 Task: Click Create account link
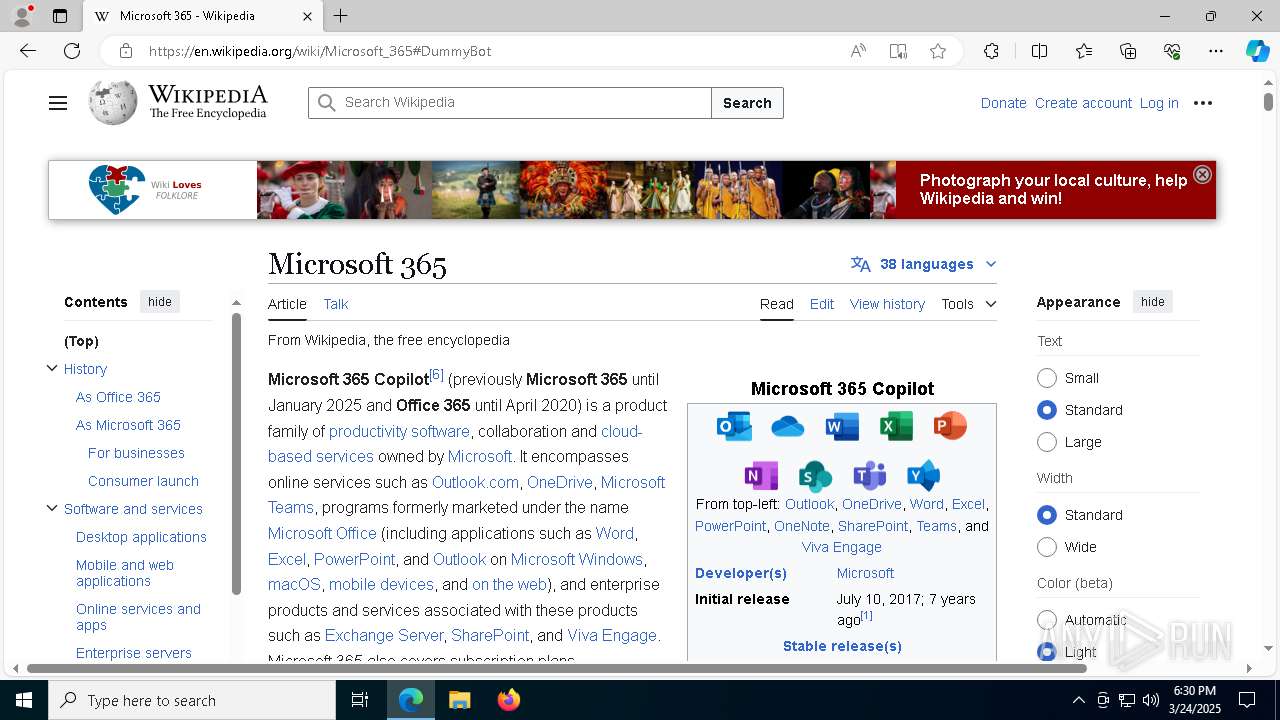click(1083, 103)
